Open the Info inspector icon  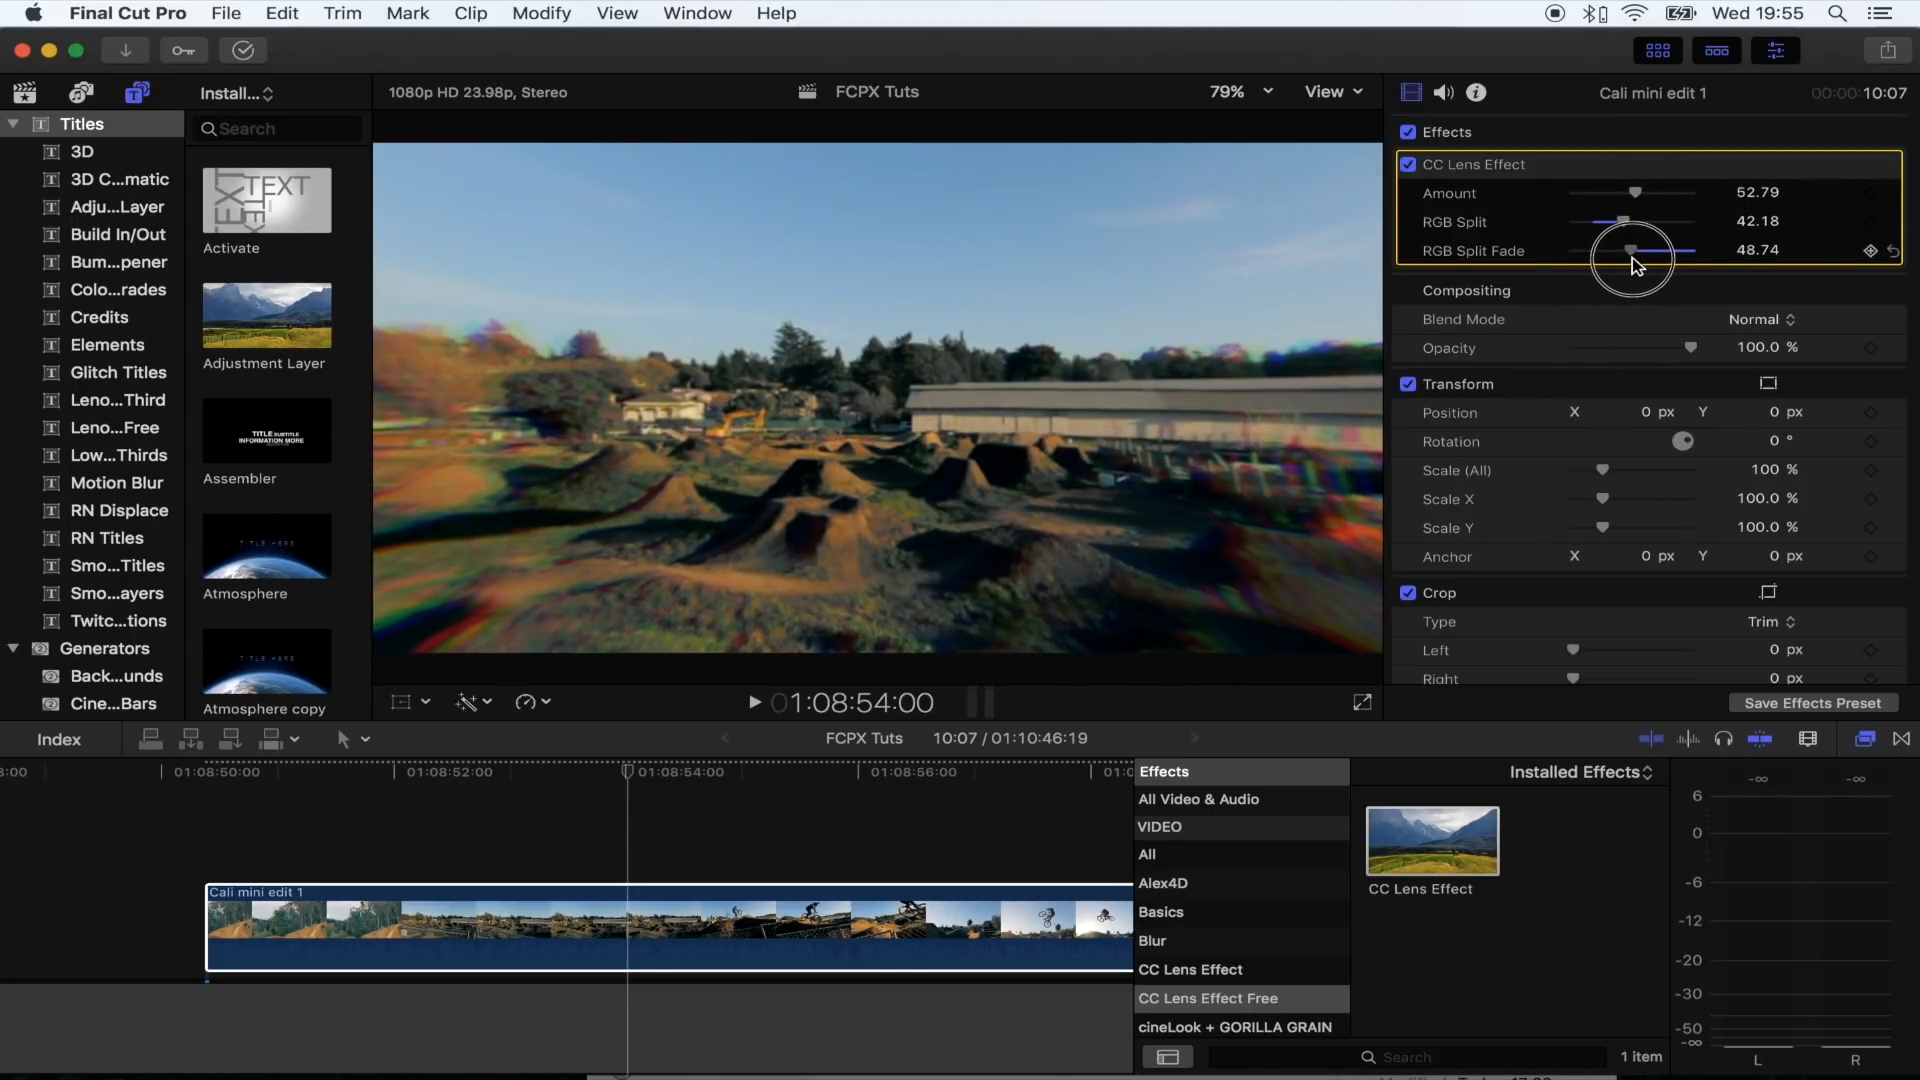point(1477,92)
